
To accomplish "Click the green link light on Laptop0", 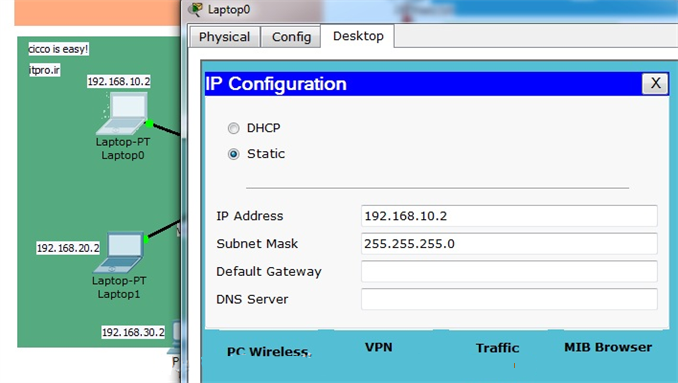I will [x=150, y=124].
